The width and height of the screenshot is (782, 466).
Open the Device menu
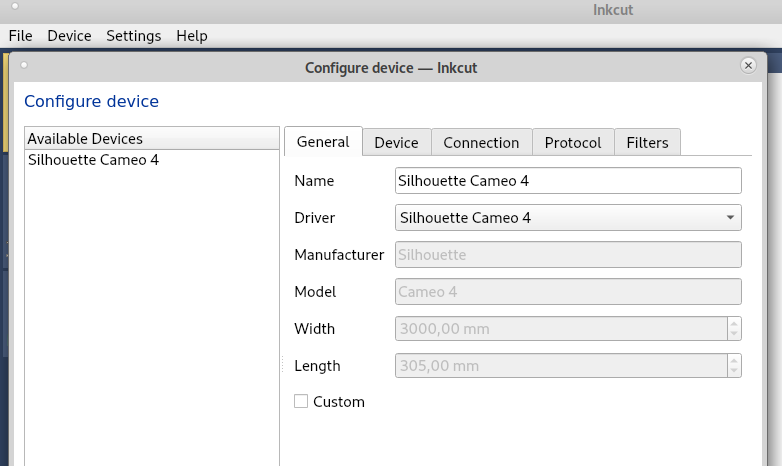[x=69, y=36]
